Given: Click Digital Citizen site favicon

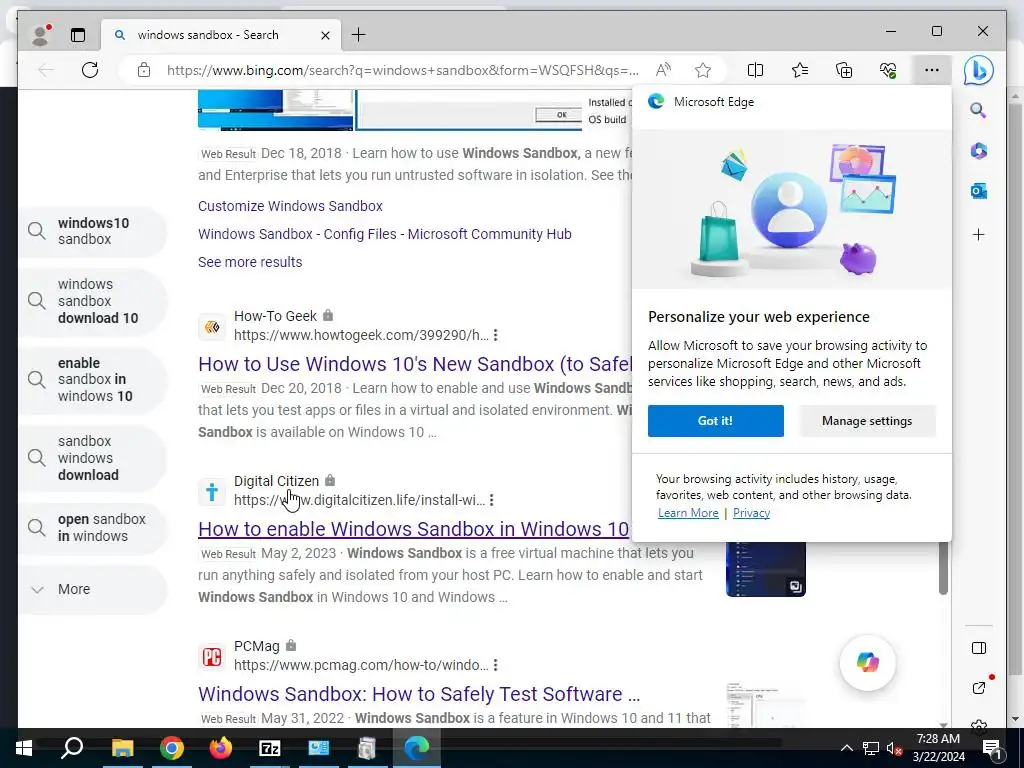Looking at the screenshot, I should (212, 491).
